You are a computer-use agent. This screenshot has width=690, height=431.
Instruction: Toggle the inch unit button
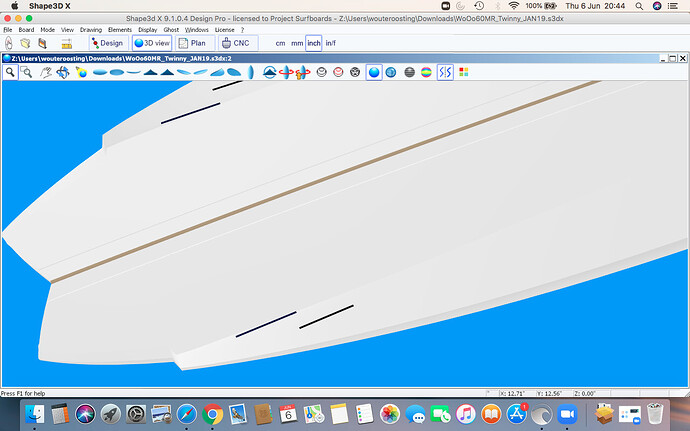point(314,44)
